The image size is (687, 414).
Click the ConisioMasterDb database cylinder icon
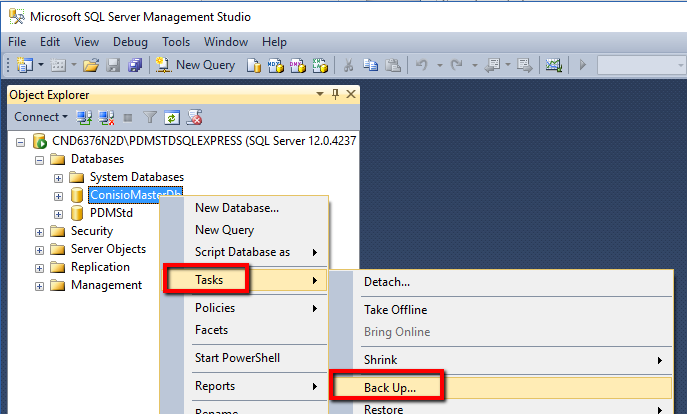(x=77, y=195)
